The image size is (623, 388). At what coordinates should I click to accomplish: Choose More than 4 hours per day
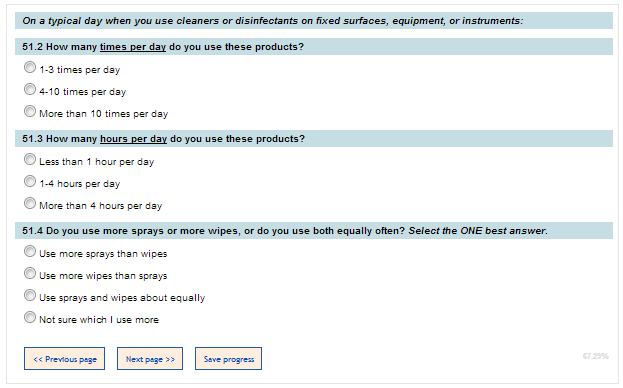point(30,203)
